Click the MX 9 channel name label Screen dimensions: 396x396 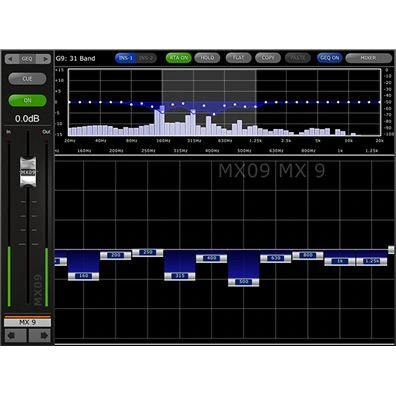27,322
